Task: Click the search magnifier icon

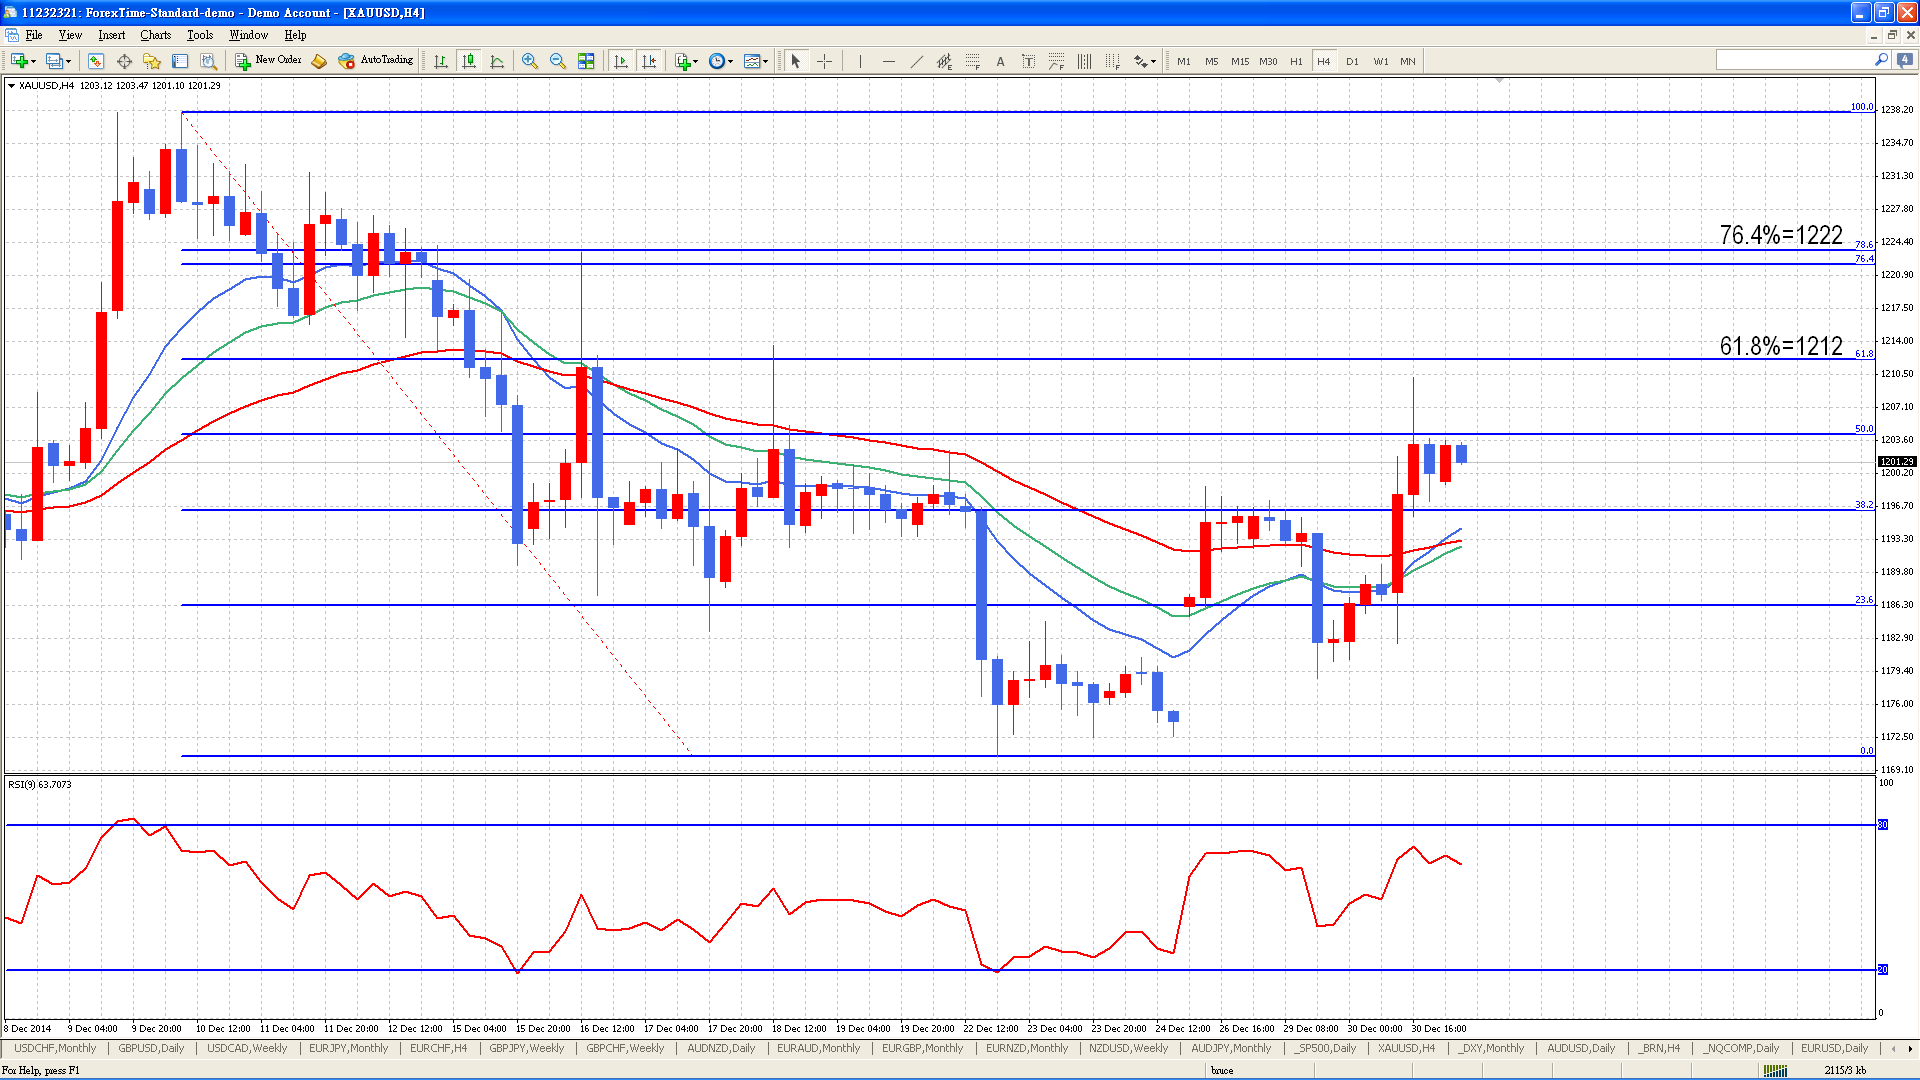Action: click(1881, 61)
